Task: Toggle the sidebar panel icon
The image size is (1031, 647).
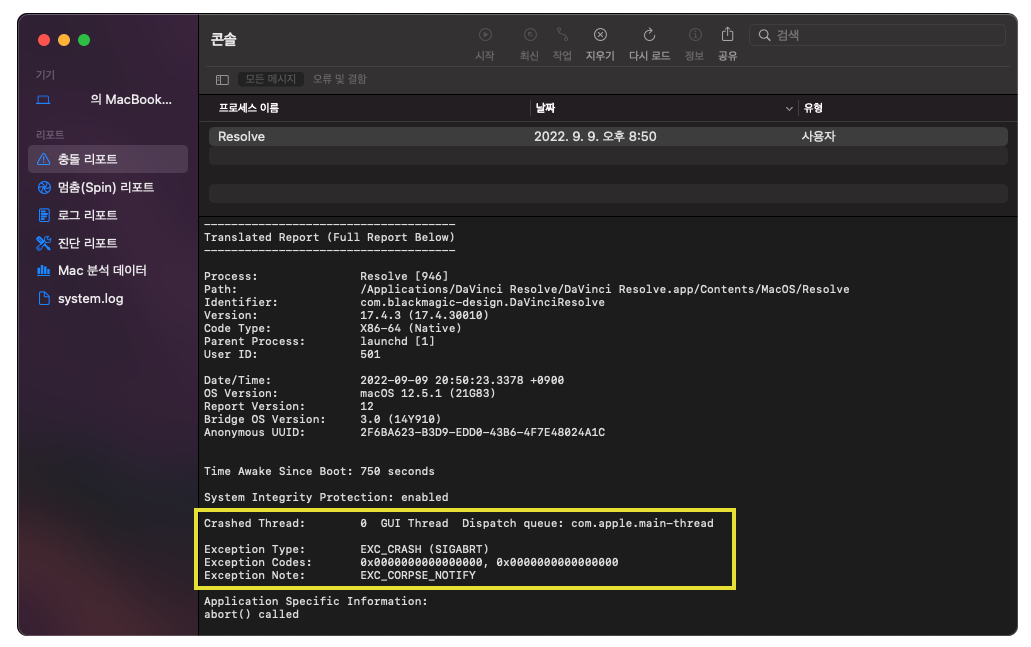Action: click(222, 80)
